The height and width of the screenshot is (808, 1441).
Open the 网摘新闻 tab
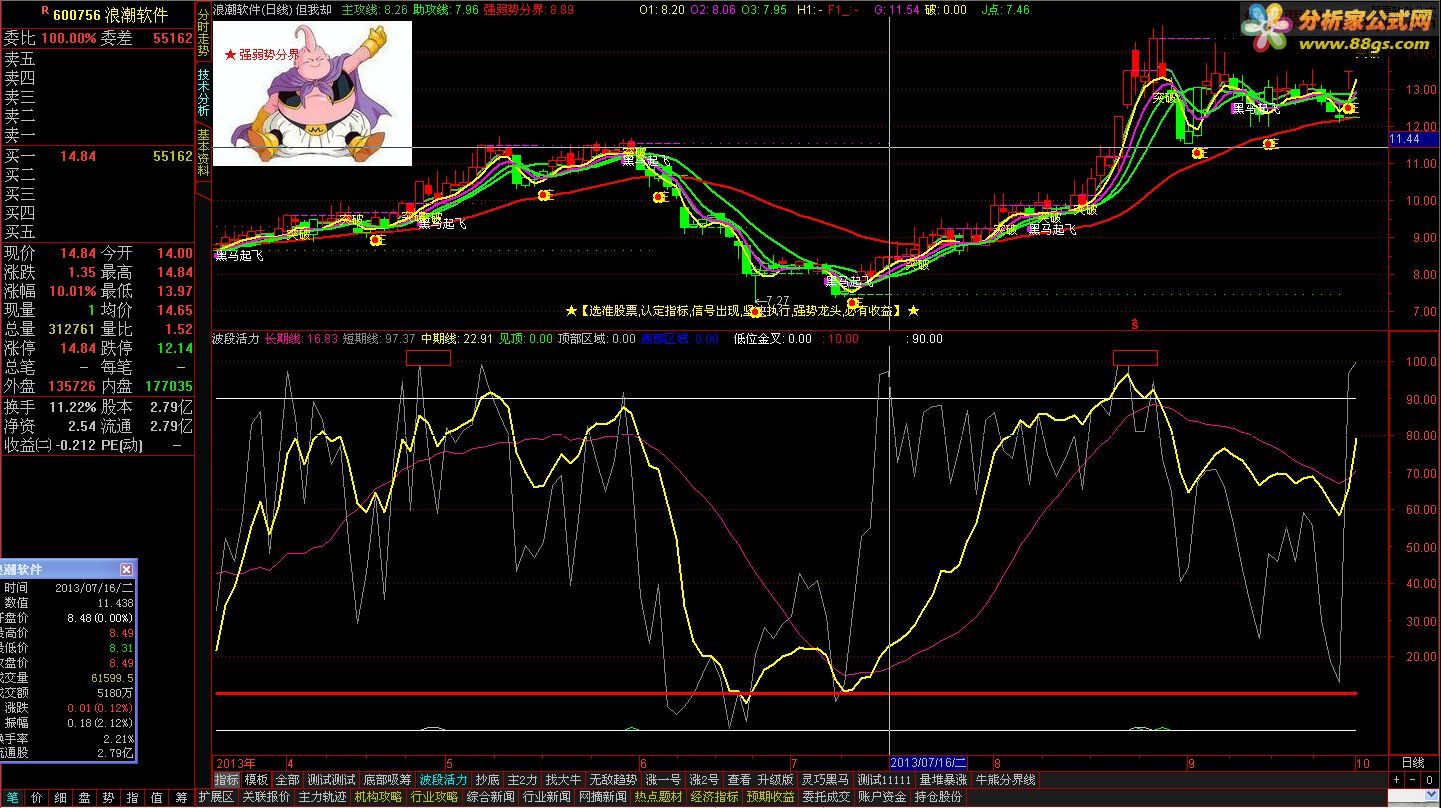coord(602,797)
